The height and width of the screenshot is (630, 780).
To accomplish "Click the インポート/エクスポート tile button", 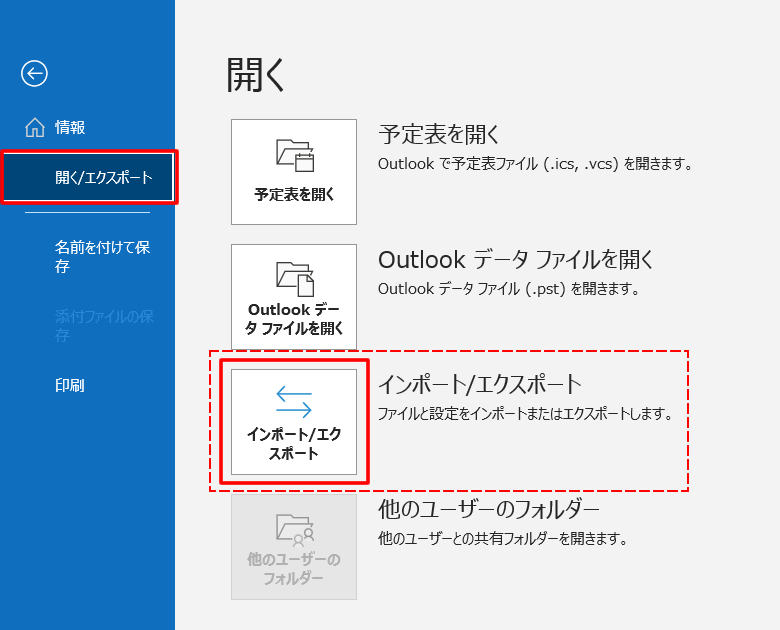I will [294, 421].
